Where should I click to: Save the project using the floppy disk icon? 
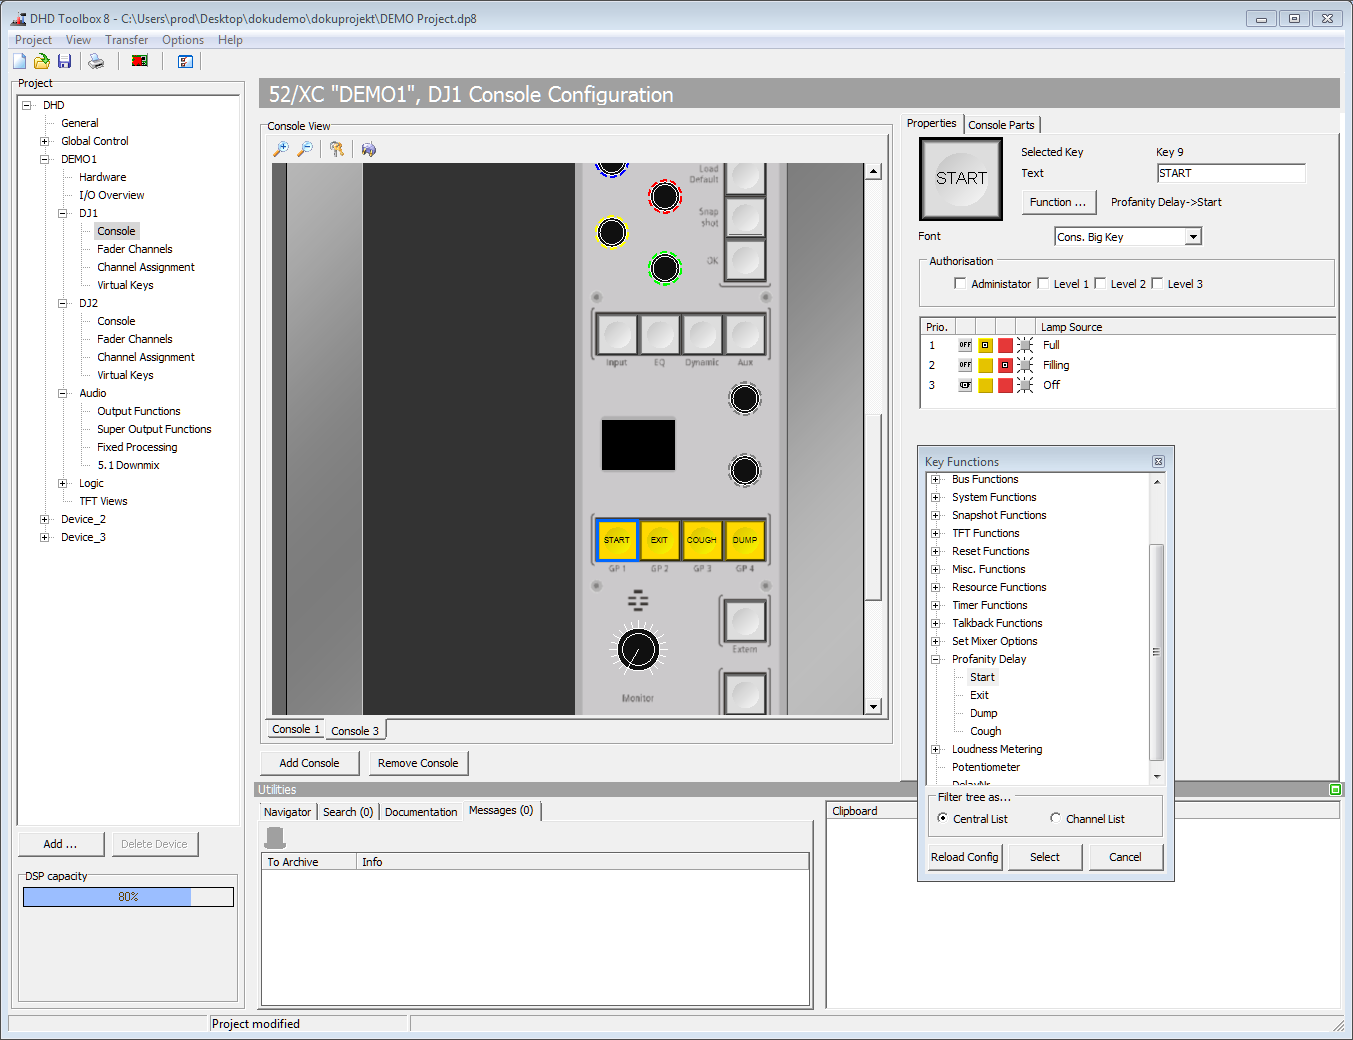pyautogui.click(x=64, y=60)
